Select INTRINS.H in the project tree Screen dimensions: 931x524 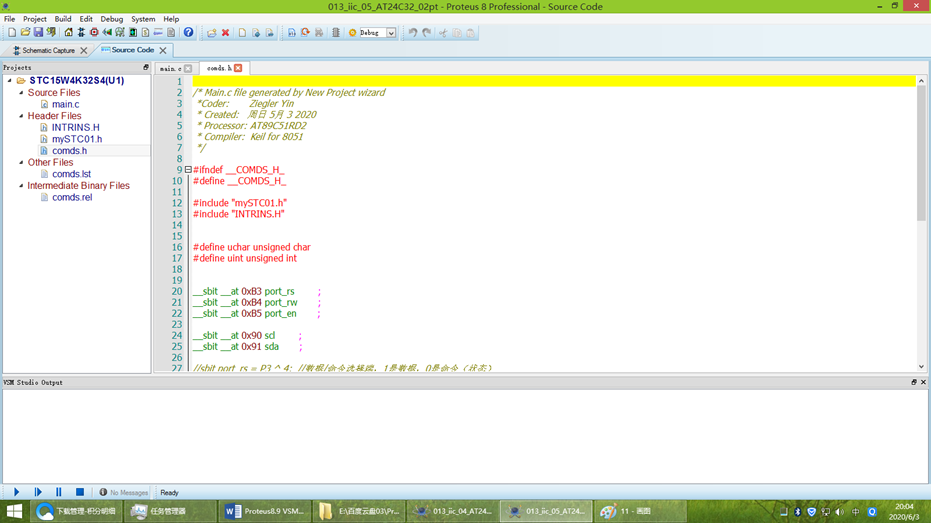point(75,127)
